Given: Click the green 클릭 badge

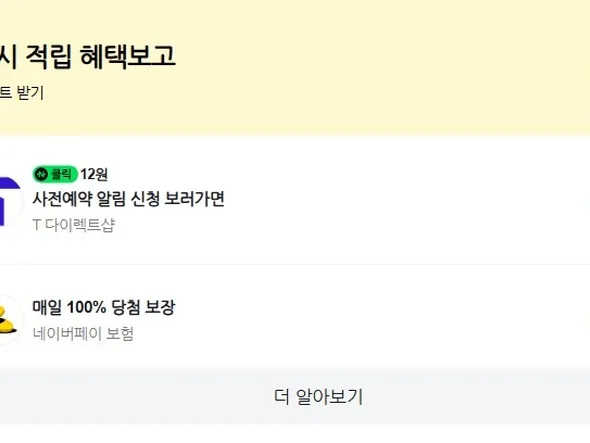Looking at the screenshot, I should (55, 174).
